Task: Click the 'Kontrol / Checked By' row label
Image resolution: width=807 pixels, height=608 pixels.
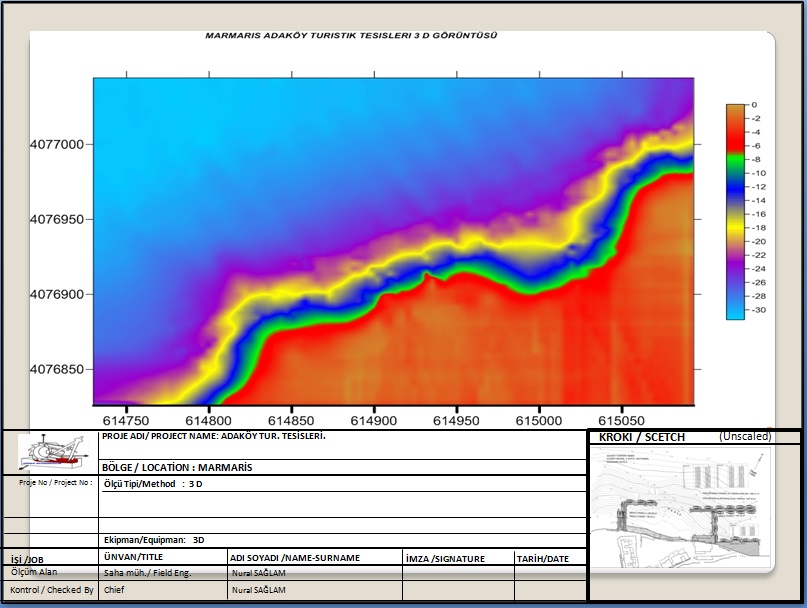Action: click(x=52, y=590)
